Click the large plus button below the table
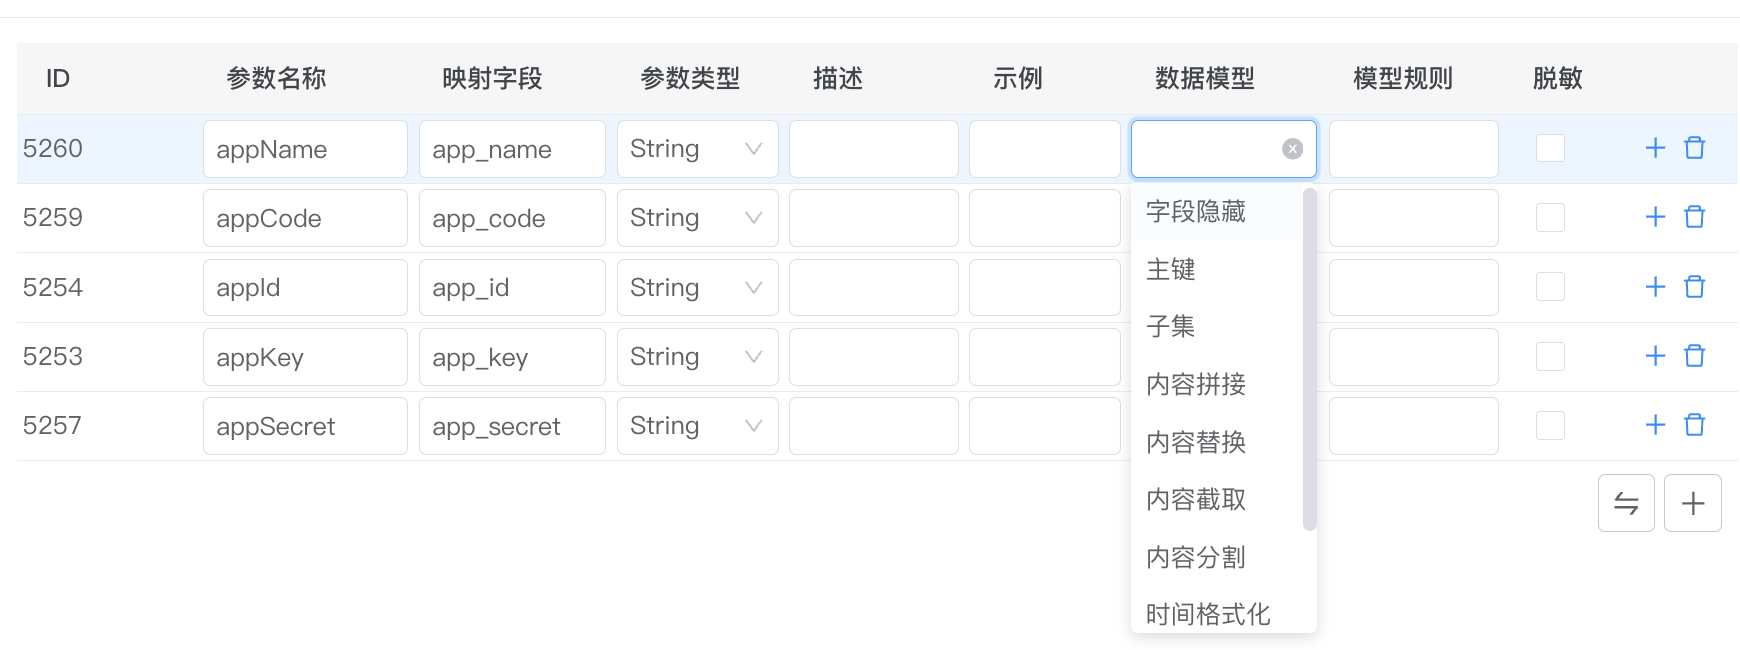 [x=1692, y=503]
